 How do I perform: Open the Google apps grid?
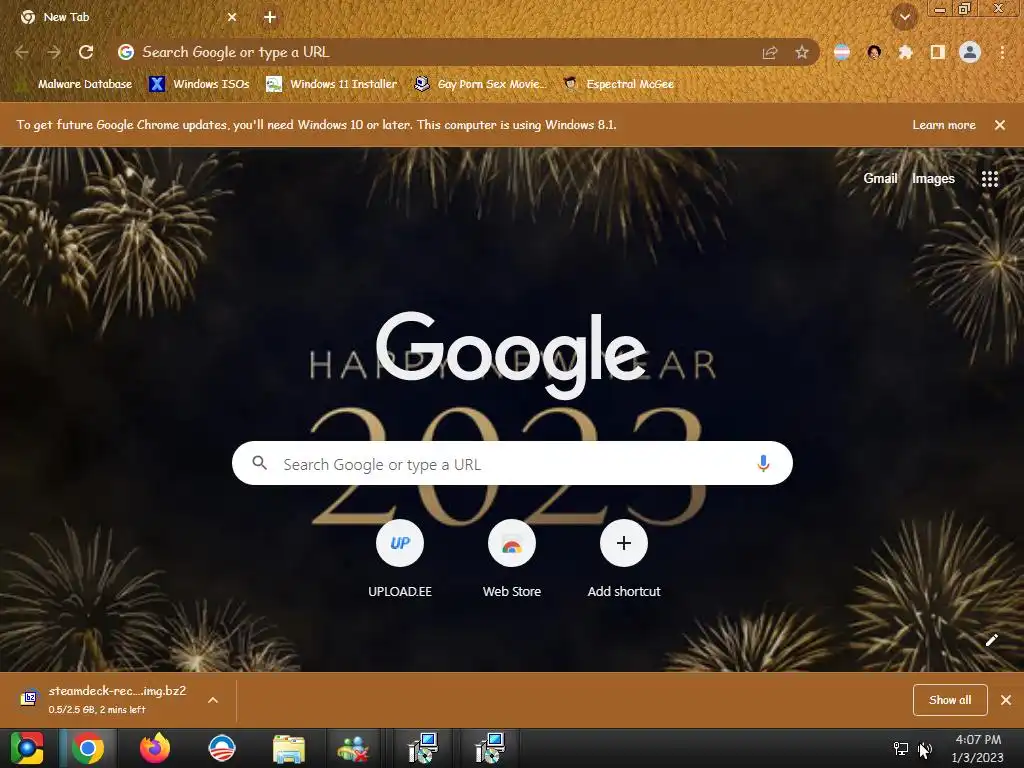990,179
